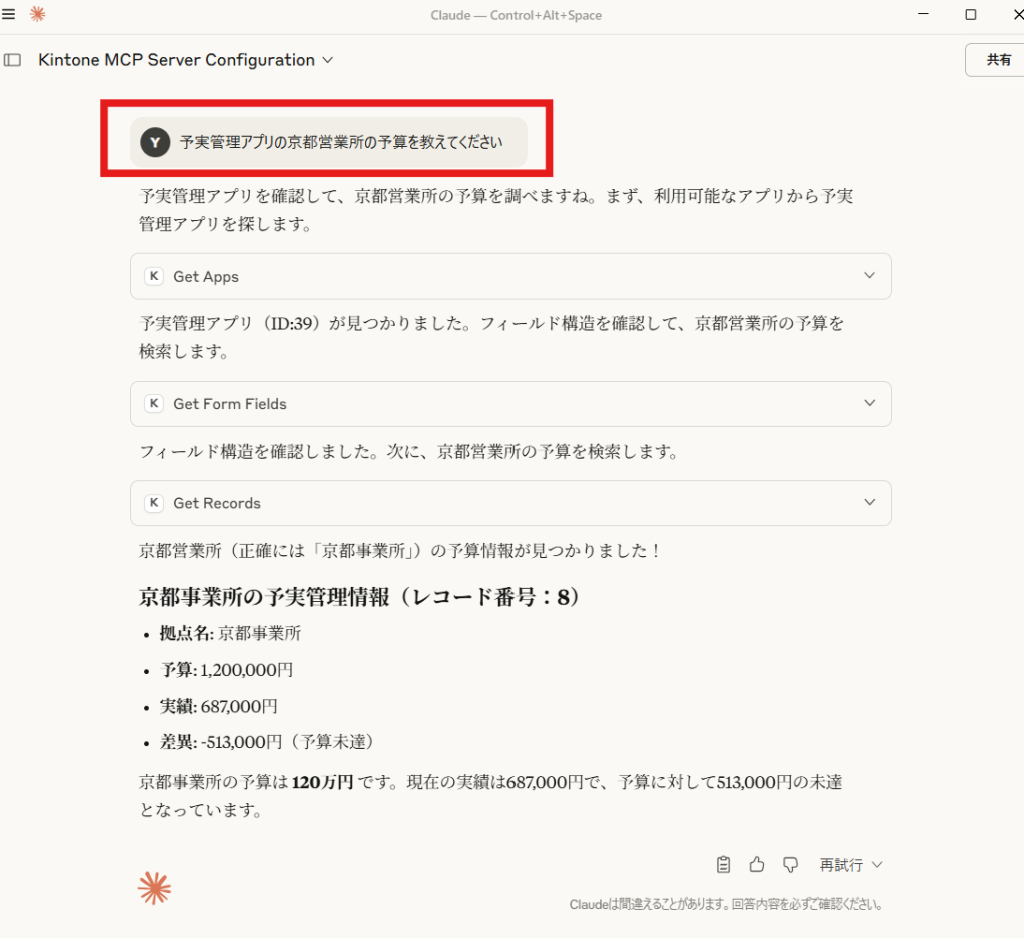Open the hamburger menu icon
The image size is (1024, 938).
[x=8, y=14]
